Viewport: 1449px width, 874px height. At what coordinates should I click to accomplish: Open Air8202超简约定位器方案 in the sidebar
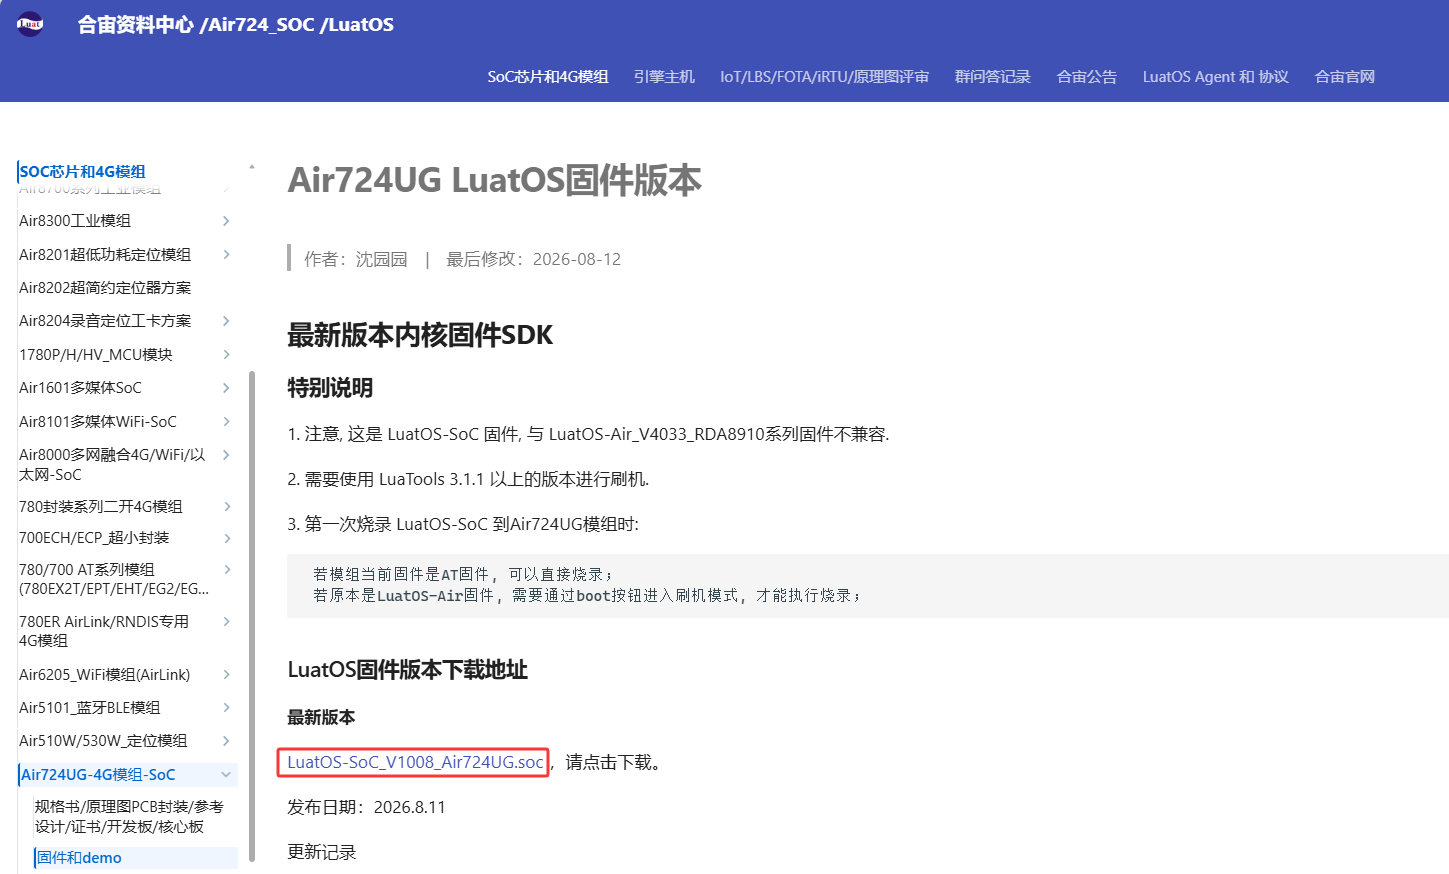105,288
